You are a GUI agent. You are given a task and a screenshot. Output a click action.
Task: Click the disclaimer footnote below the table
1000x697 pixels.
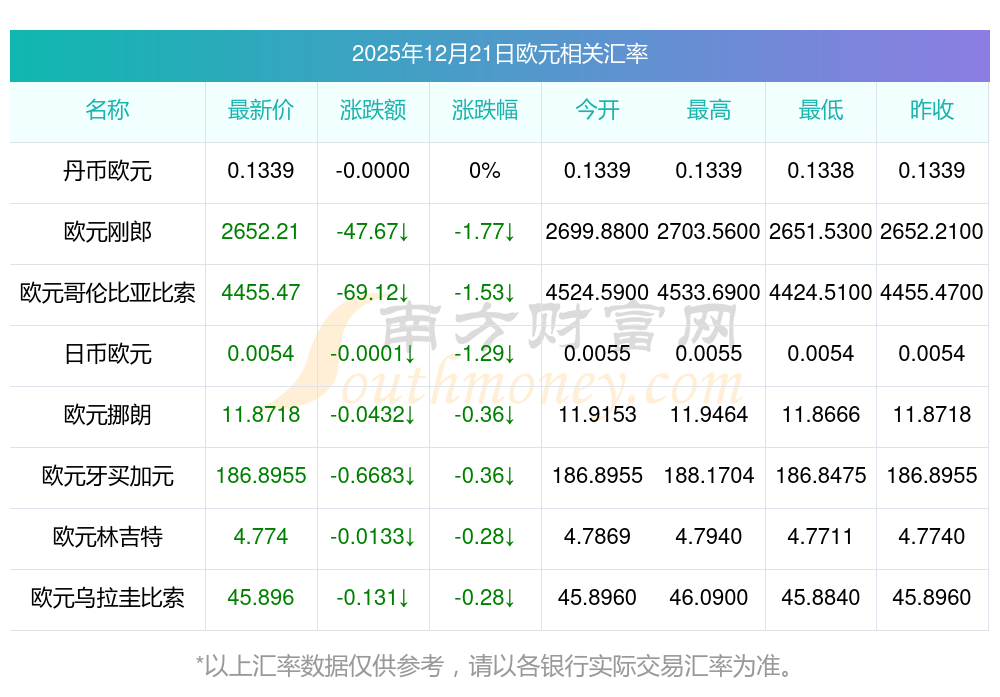[499, 665]
